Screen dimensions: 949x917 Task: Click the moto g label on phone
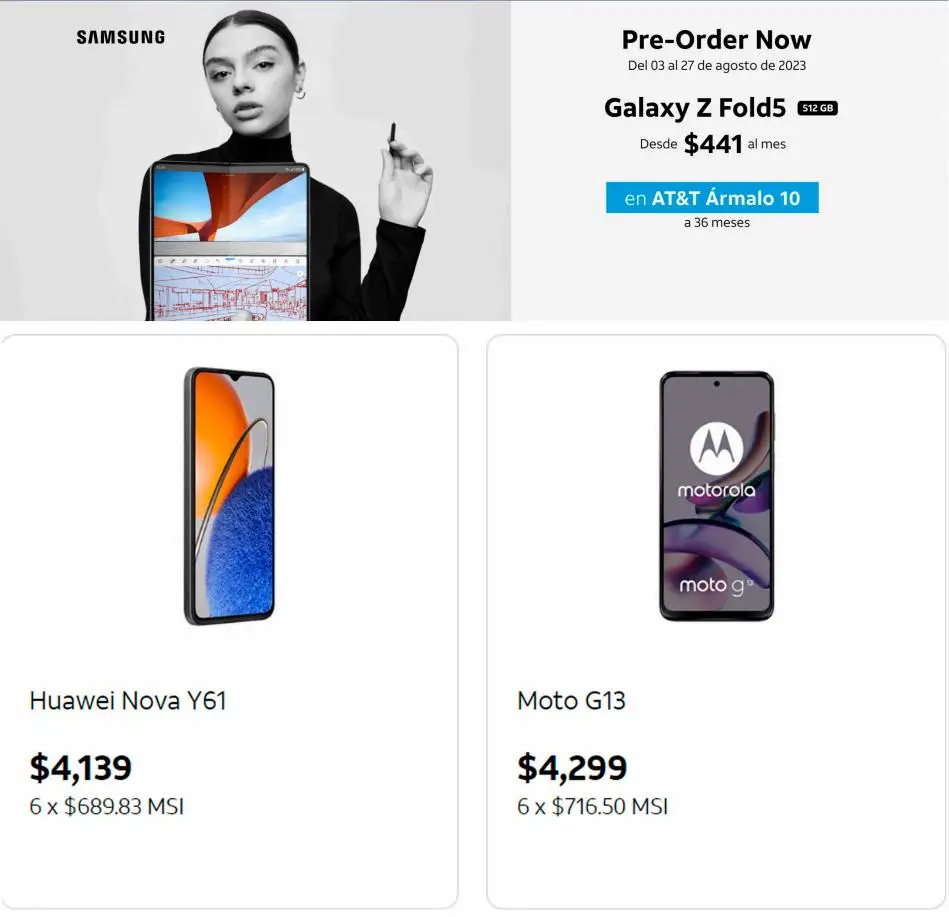(x=716, y=585)
